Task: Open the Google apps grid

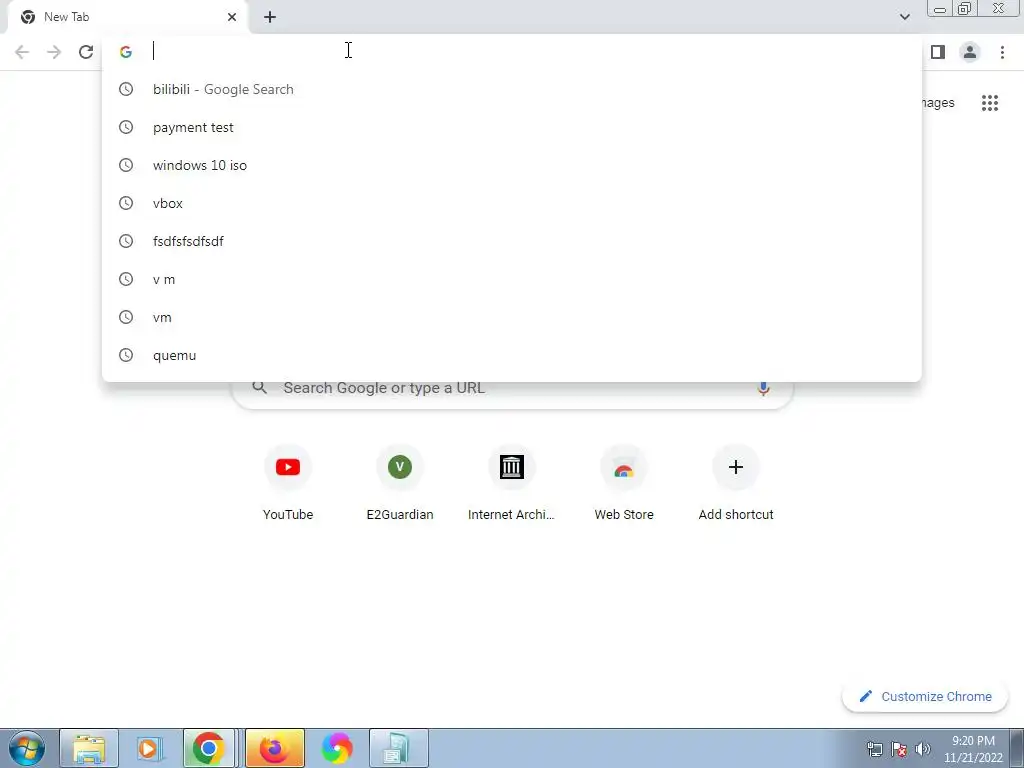Action: point(990,103)
